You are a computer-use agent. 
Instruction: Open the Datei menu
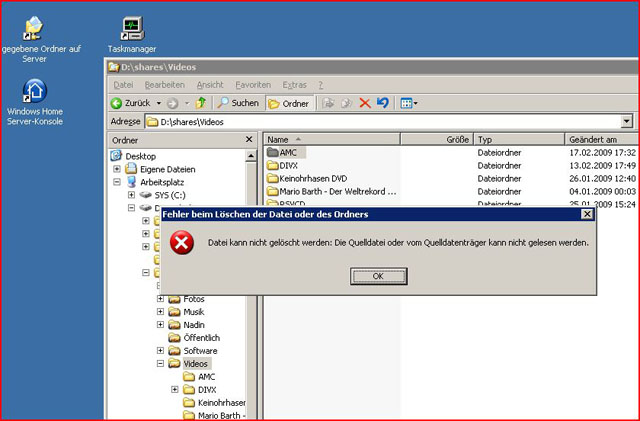coord(123,85)
